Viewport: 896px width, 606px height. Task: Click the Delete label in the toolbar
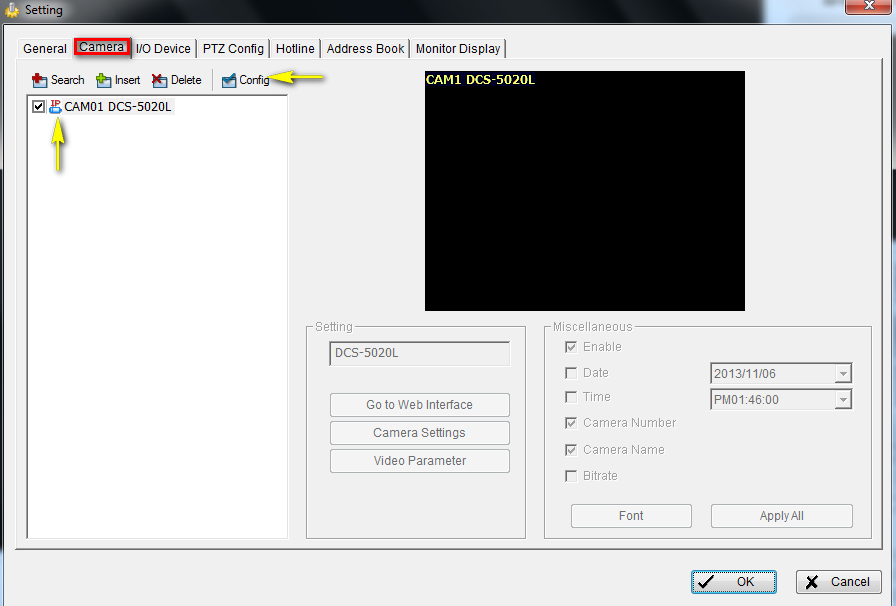point(186,80)
